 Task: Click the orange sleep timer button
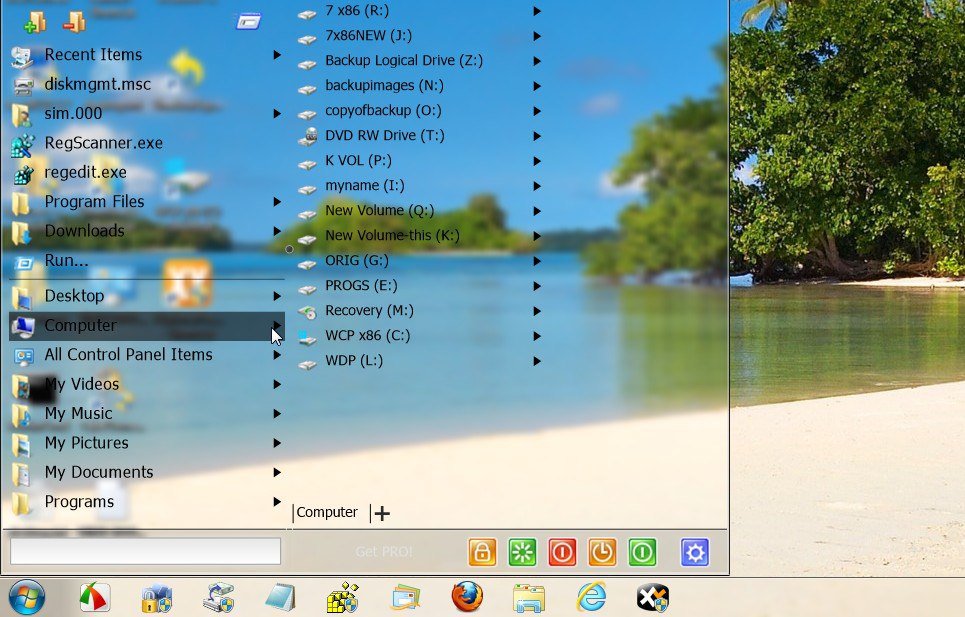click(x=602, y=552)
